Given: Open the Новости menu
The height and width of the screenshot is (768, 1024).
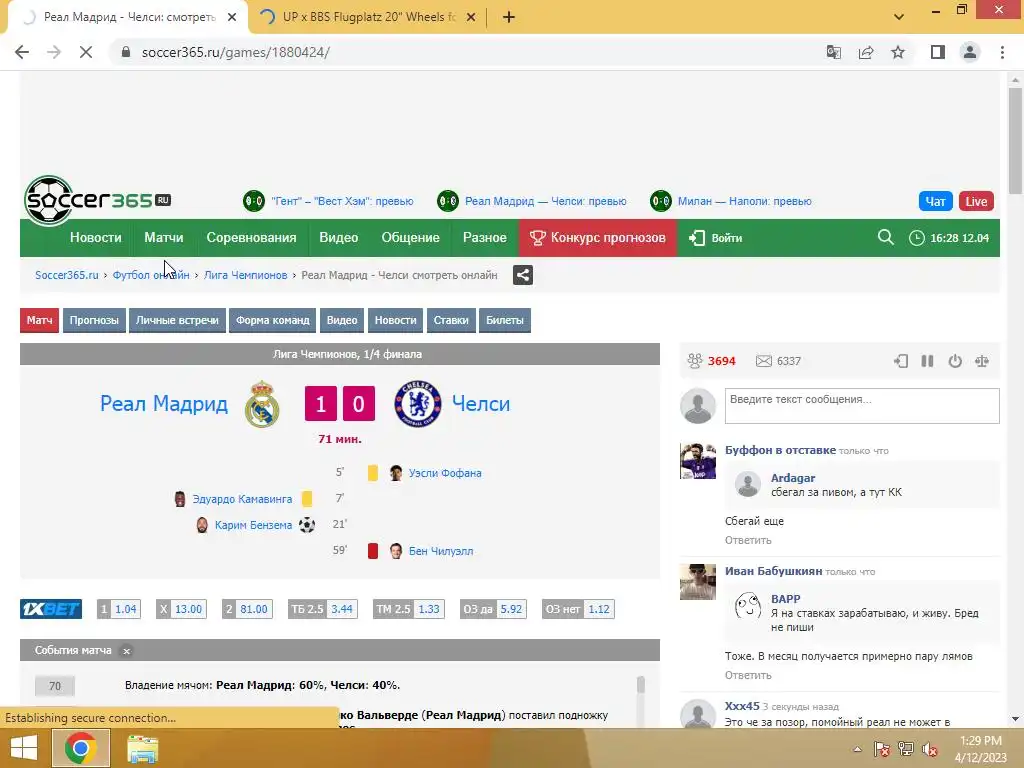Looking at the screenshot, I should 95,238.
